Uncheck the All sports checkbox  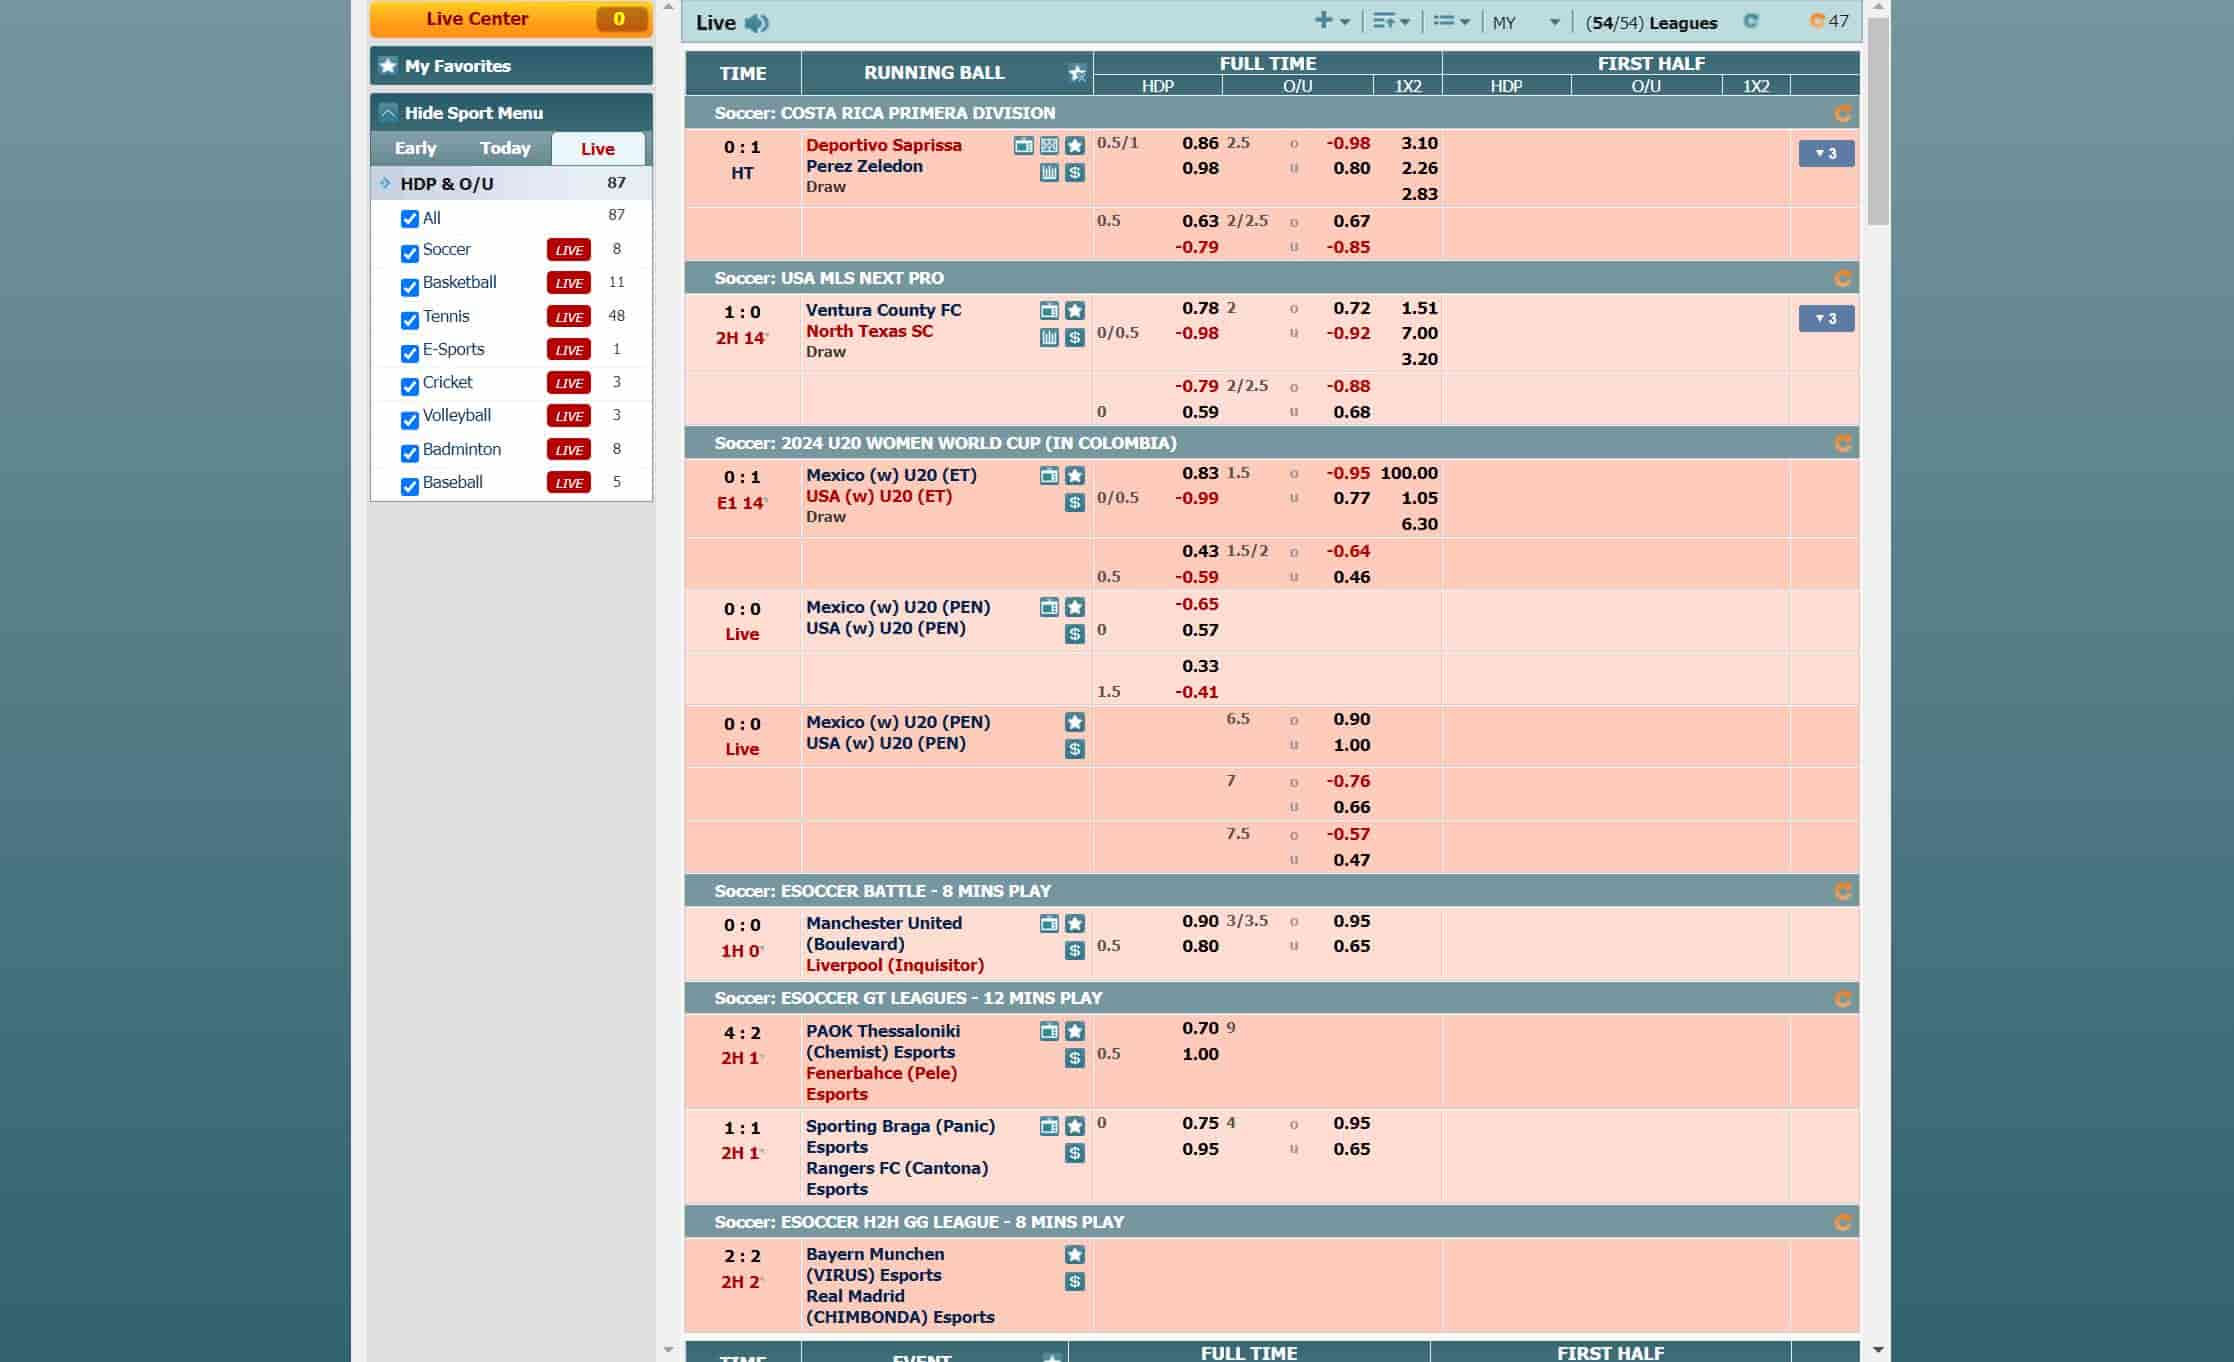coord(410,219)
